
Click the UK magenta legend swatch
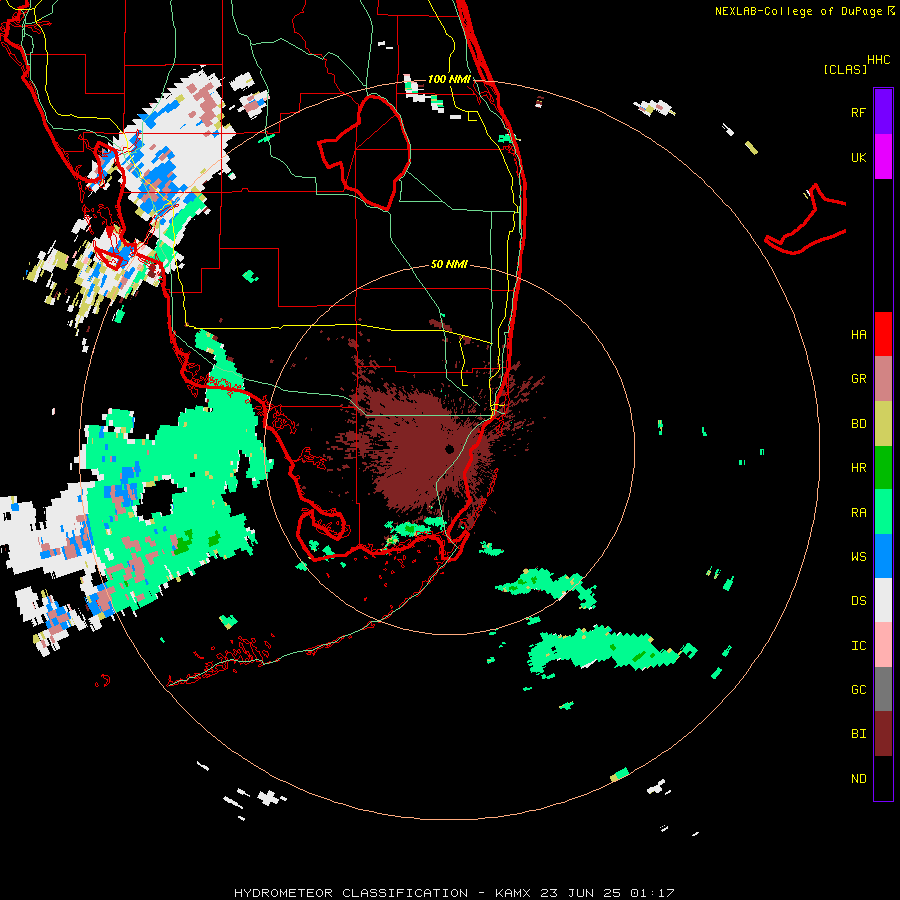point(883,157)
